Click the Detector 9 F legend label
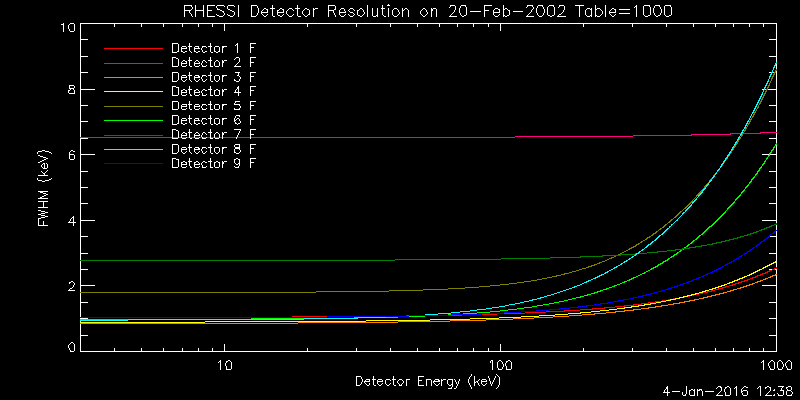800x400 pixels. click(x=213, y=162)
